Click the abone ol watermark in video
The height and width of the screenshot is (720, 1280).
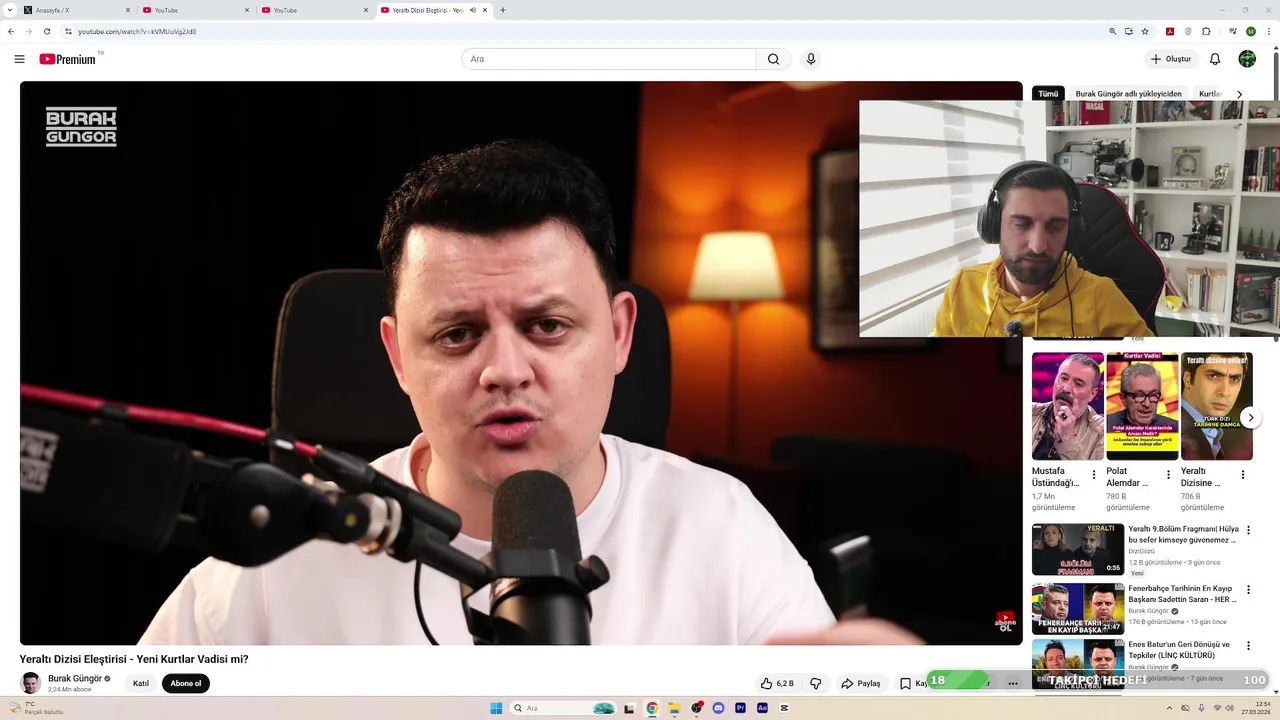point(1005,622)
